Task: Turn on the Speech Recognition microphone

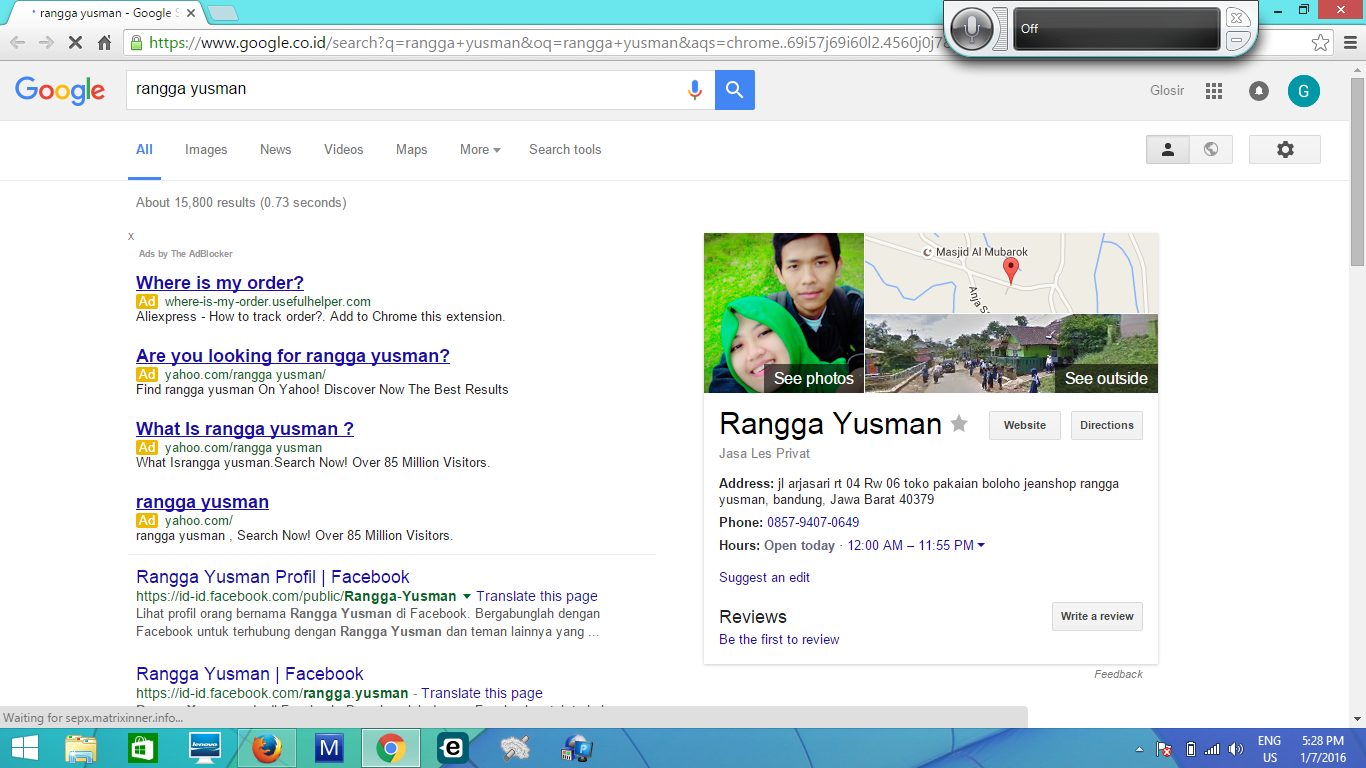Action: click(972, 29)
